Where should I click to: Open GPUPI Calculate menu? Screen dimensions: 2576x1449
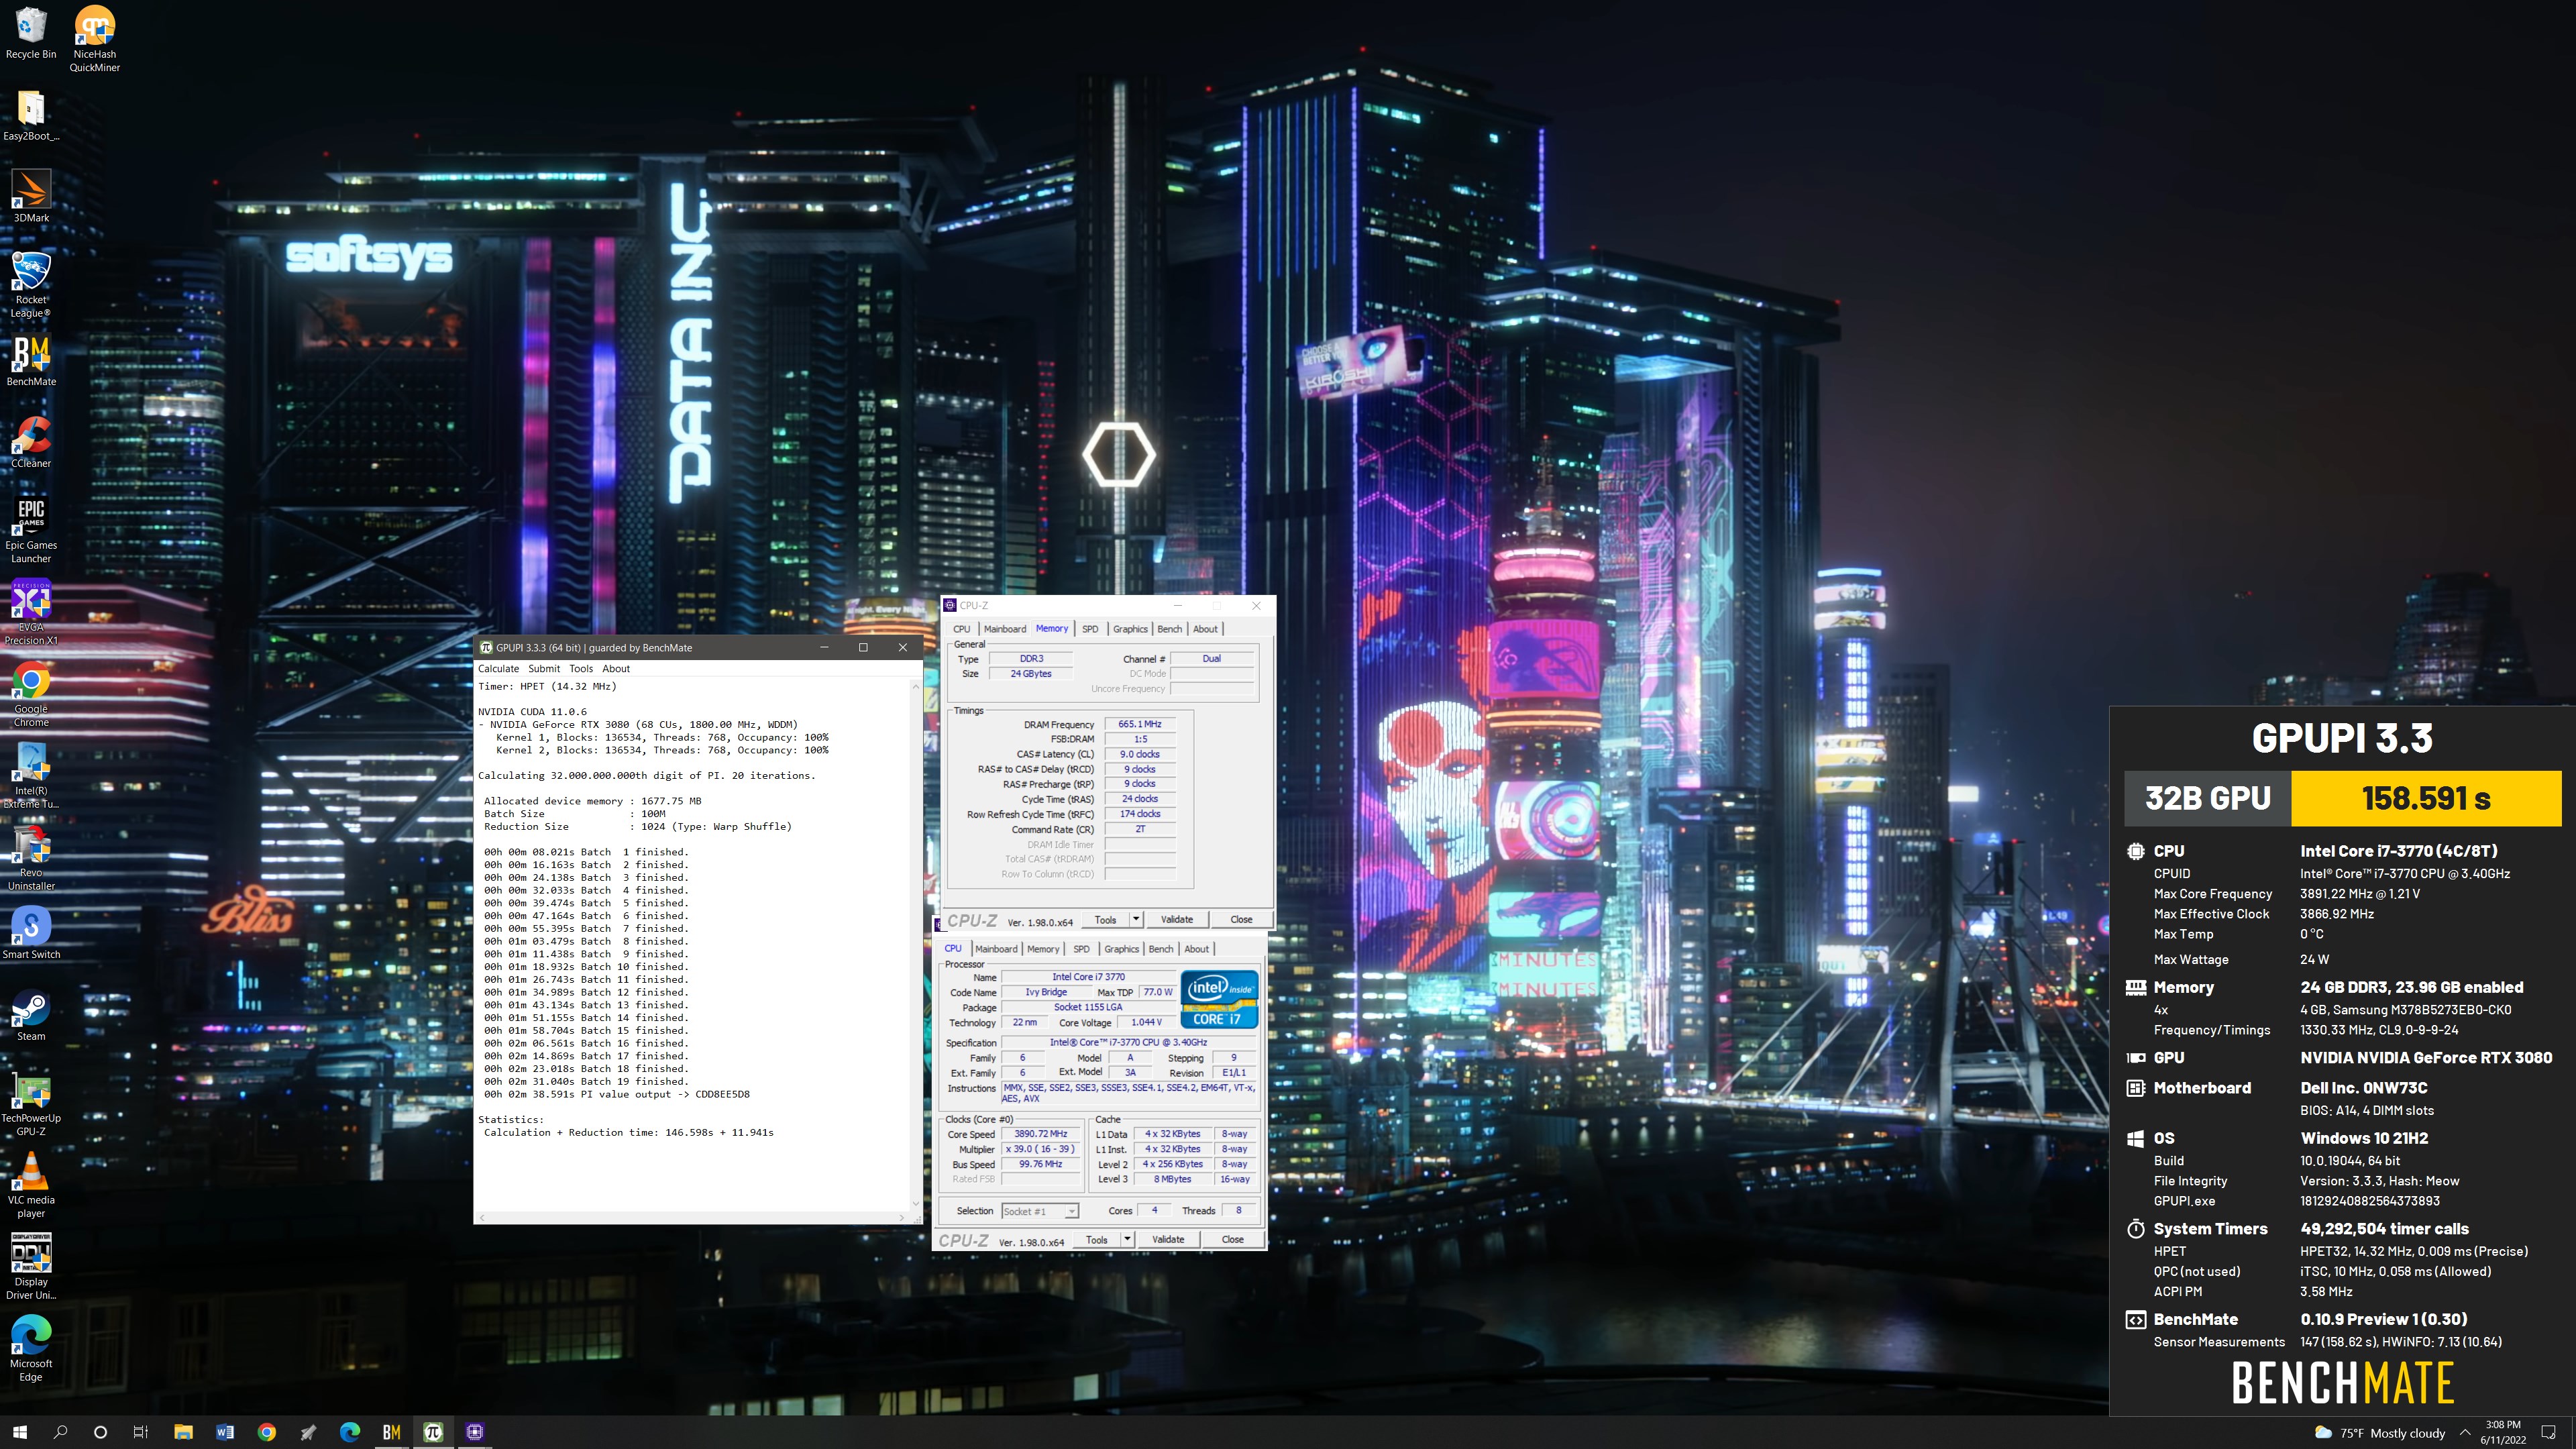[498, 668]
